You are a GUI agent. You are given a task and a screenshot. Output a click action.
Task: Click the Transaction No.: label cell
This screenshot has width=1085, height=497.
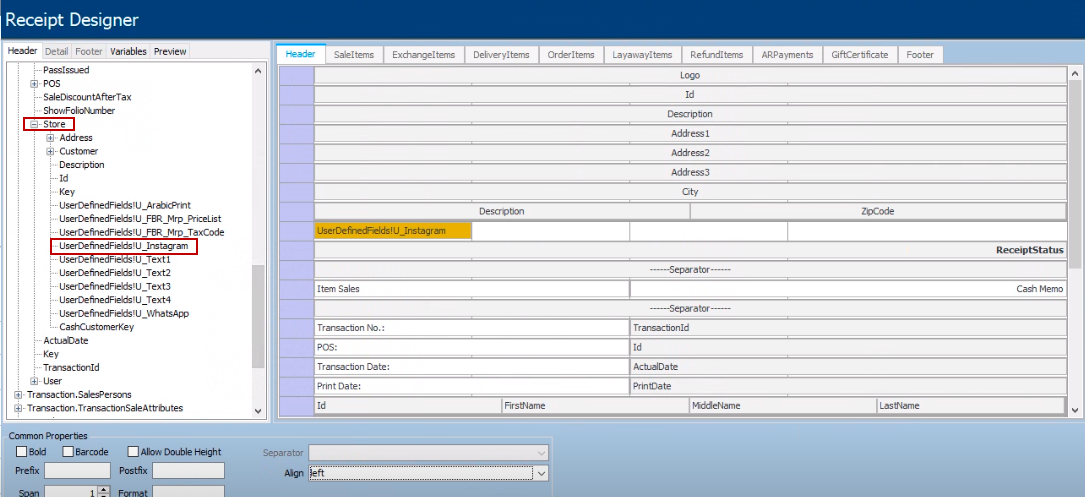(472, 328)
